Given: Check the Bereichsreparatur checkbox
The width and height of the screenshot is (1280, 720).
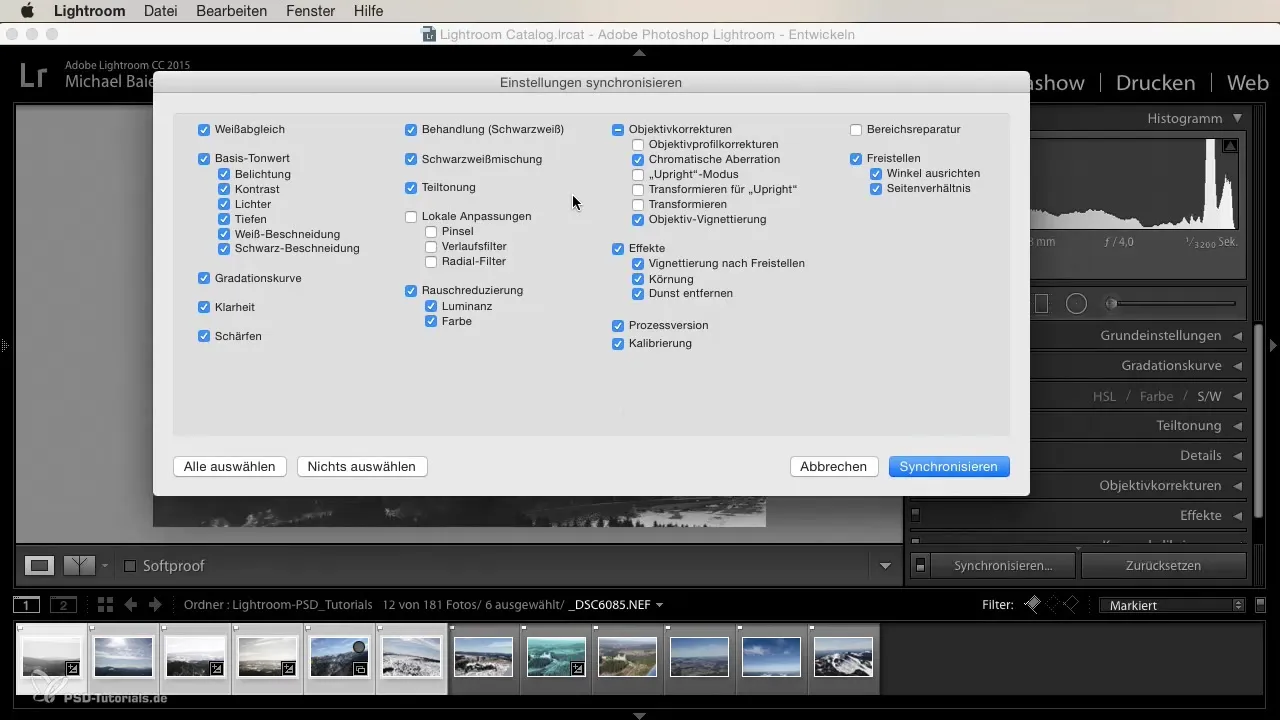Looking at the screenshot, I should pyautogui.click(x=856, y=129).
